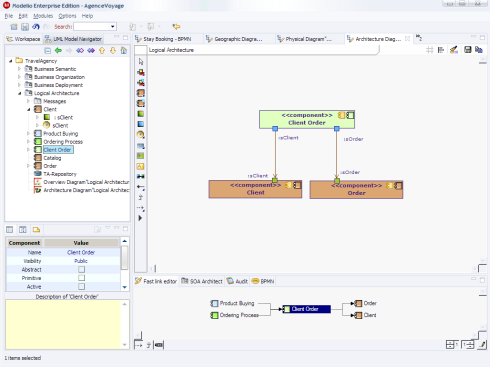The width and height of the screenshot is (490, 367).
Task: Toggle the diagram grid icon
Action: tap(430, 50)
